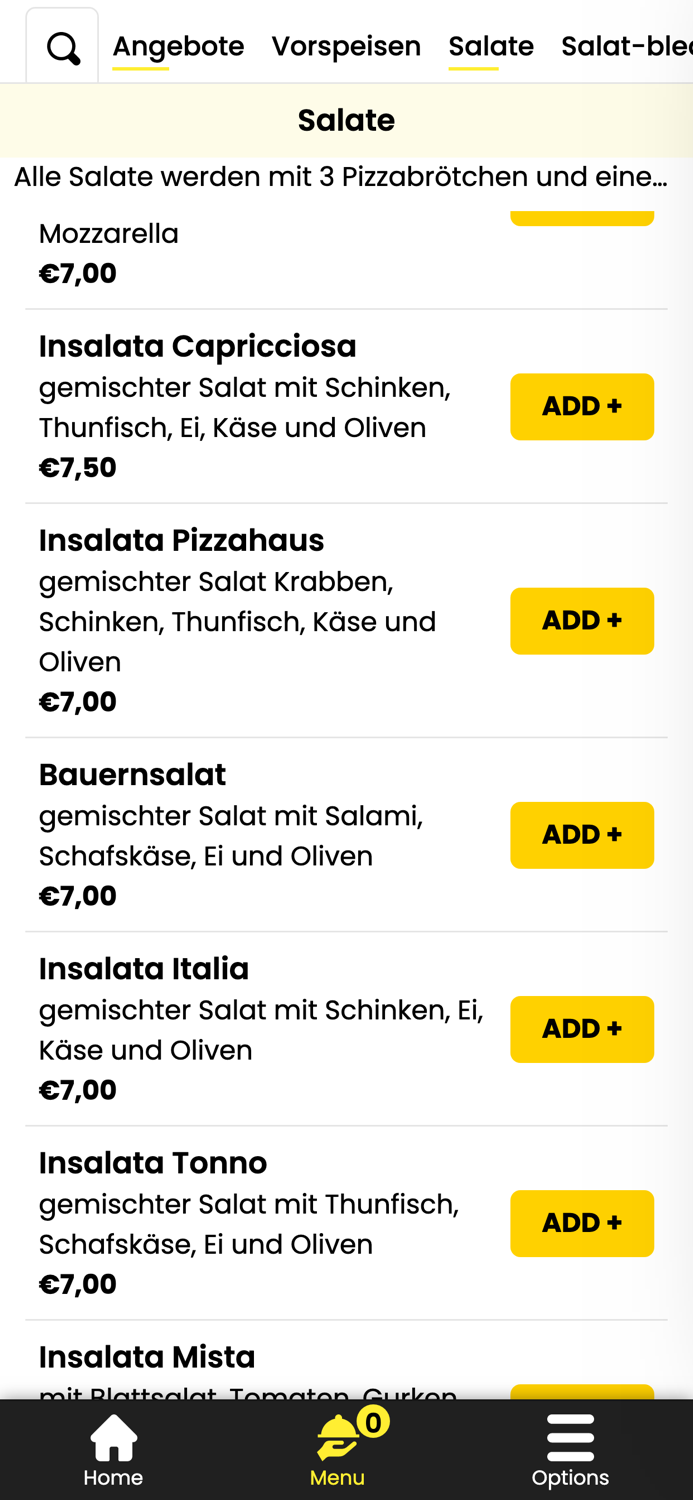Tap the Home house icon
The height and width of the screenshot is (1500, 693).
113,1438
